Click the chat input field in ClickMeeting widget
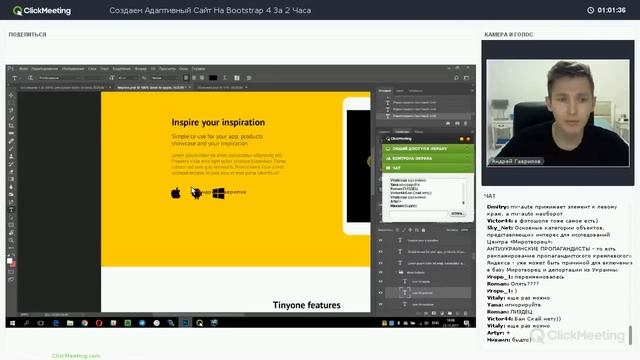Screen dimensions: 640x360 [418, 213]
